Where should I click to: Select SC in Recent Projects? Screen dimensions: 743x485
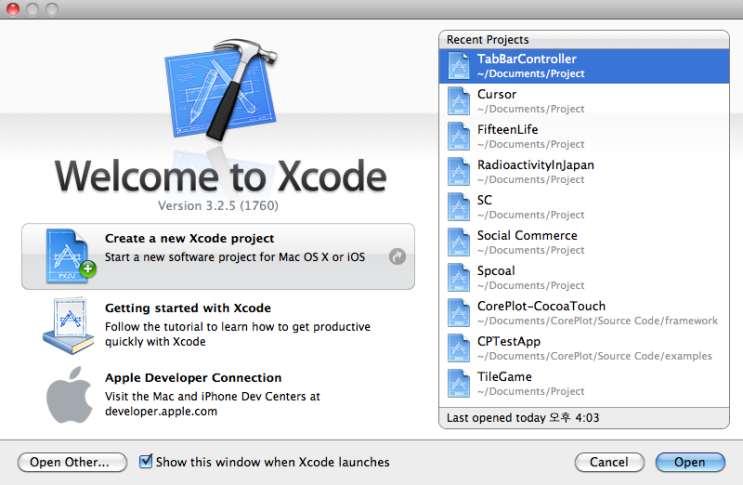[584, 207]
